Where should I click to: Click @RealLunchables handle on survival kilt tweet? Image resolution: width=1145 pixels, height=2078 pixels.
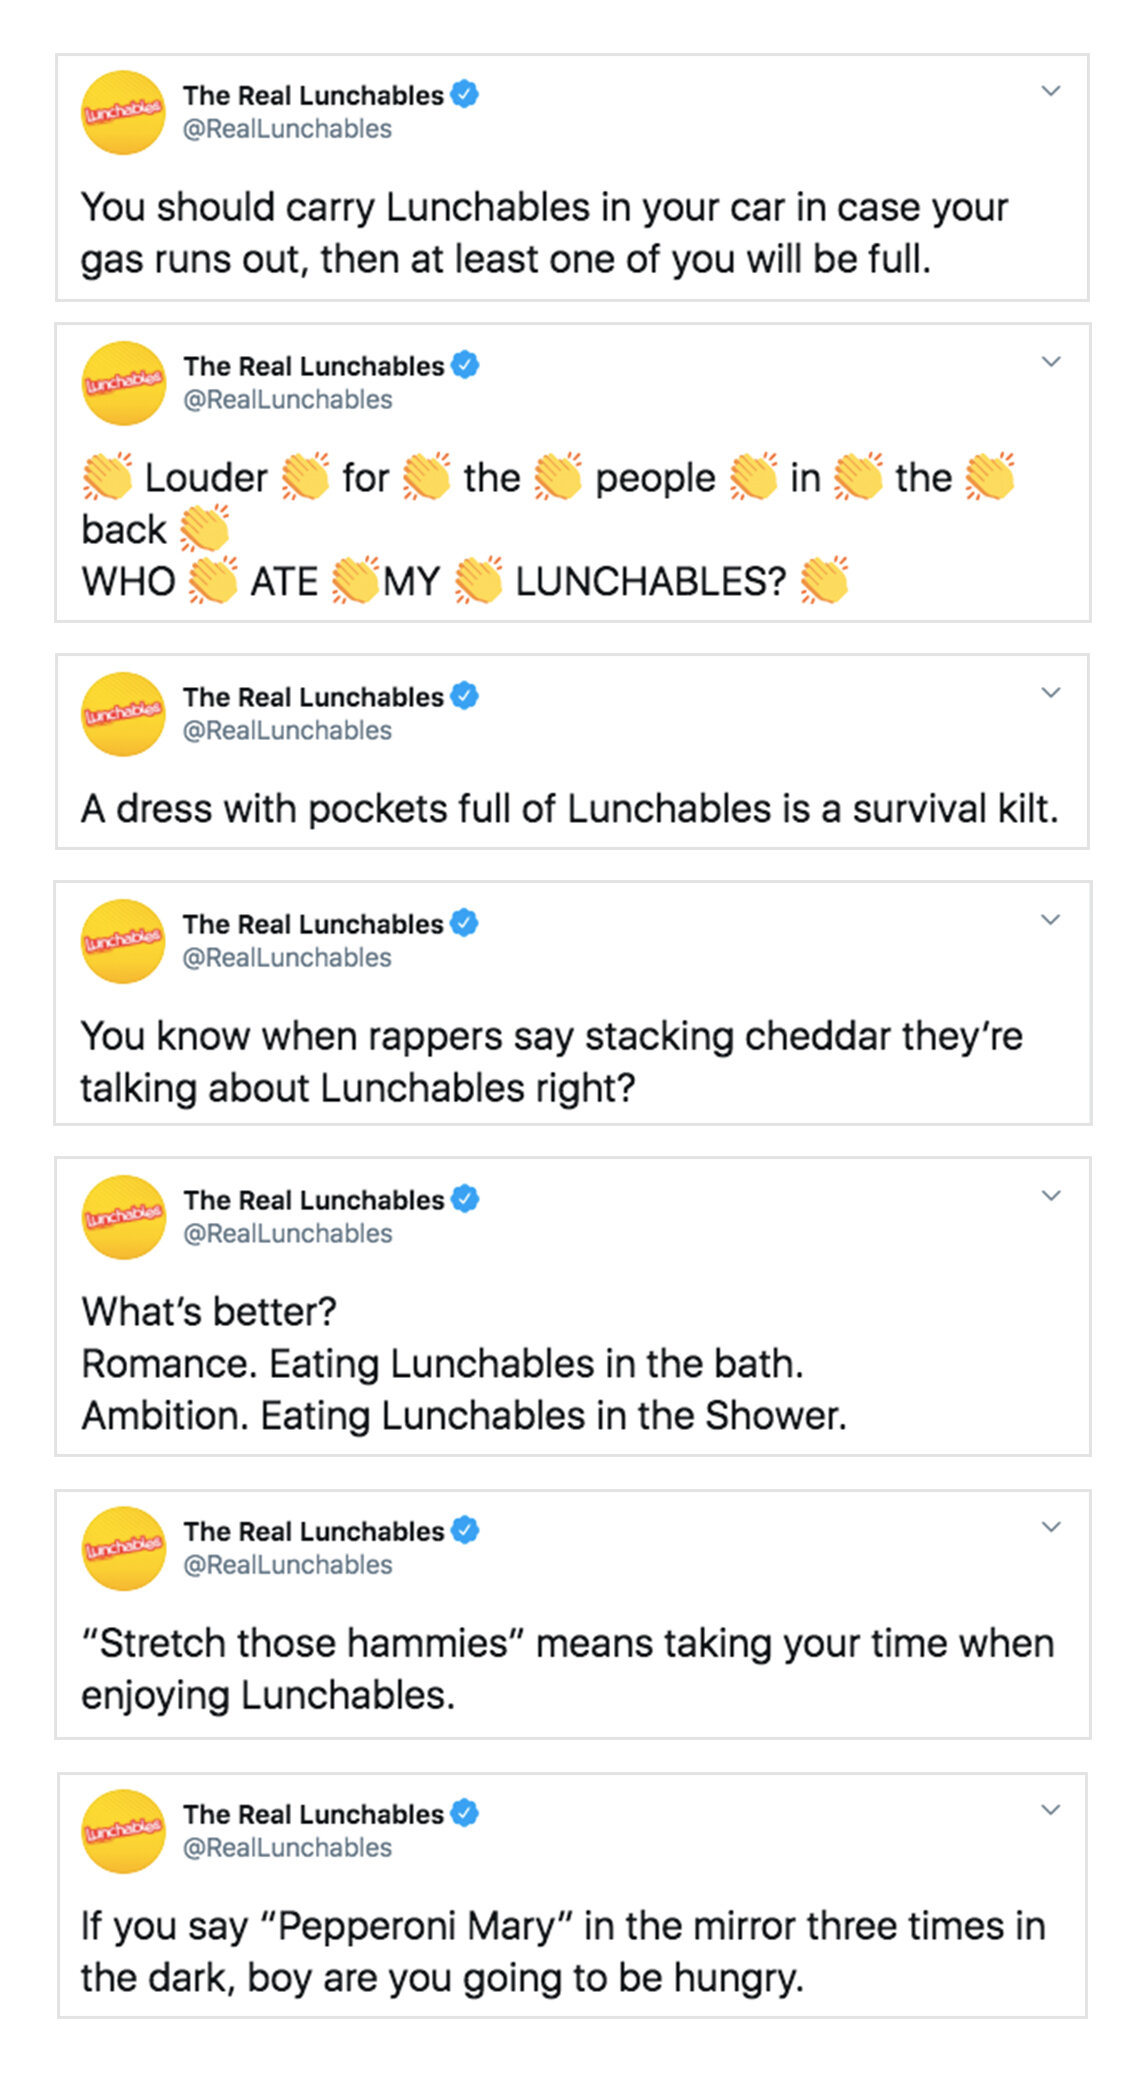click(x=287, y=731)
